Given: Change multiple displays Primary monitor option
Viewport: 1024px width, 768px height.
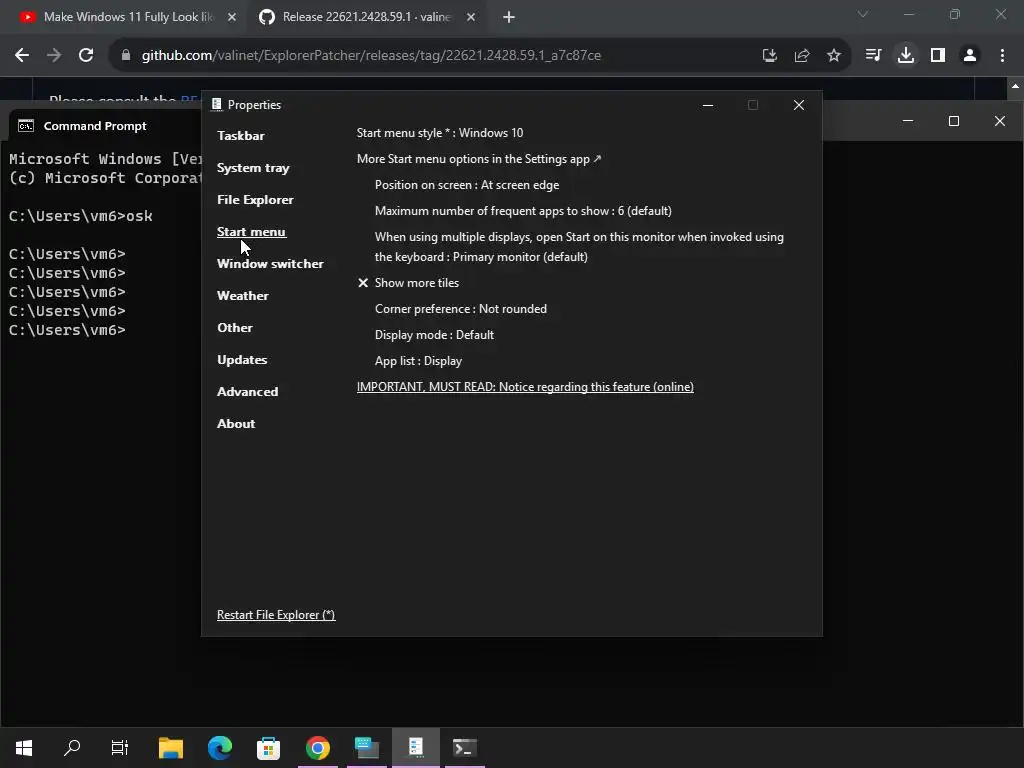Looking at the screenshot, I should point(579,247).
